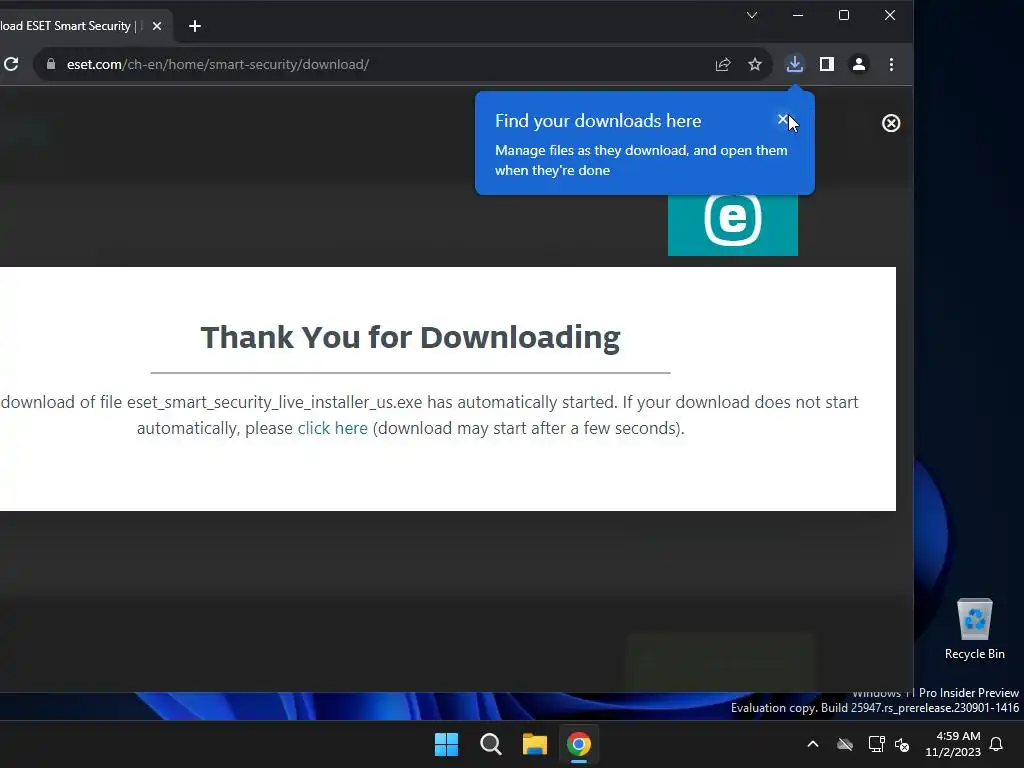
Task: Click the eset.com address bar URL
Action: (217, 64)
